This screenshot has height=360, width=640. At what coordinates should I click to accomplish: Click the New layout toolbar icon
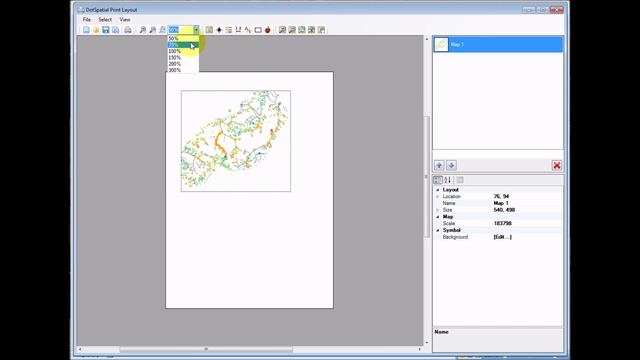point(86,30)
